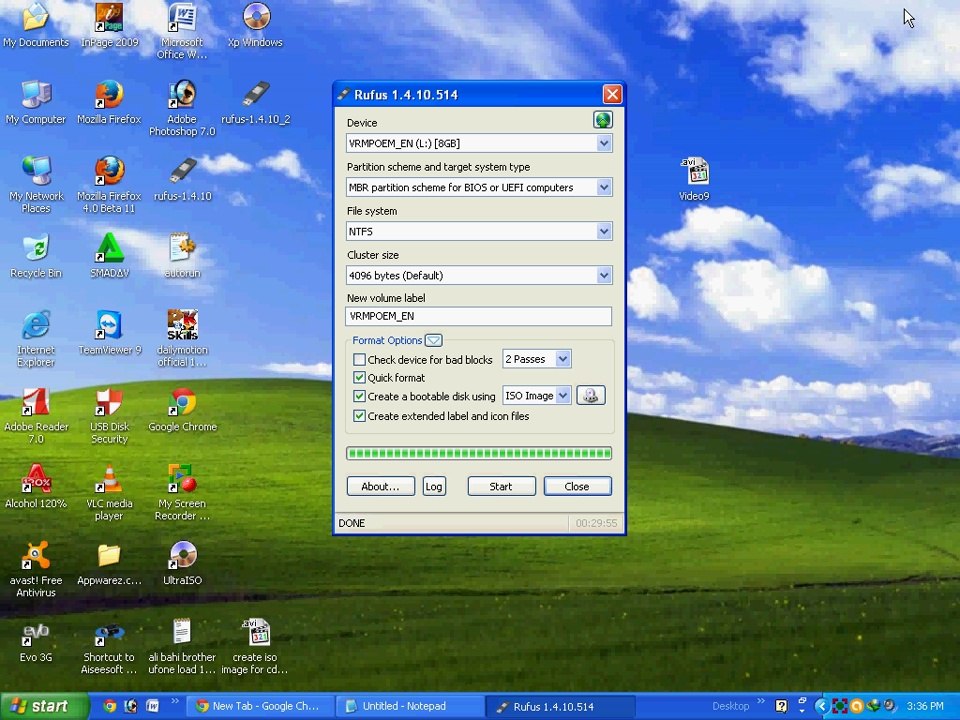Click Chrome icon in Quick Launch bar
Viewport: 960px width, 720px height.
pyautogui.click(x=110, y=706)
